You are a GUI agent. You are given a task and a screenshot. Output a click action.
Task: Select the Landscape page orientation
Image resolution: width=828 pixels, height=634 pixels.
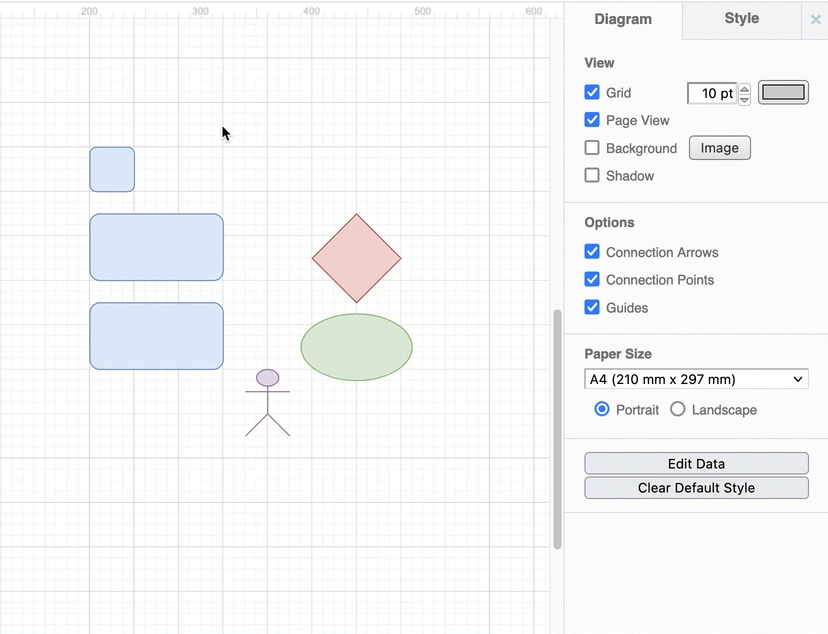click(677, 409)
